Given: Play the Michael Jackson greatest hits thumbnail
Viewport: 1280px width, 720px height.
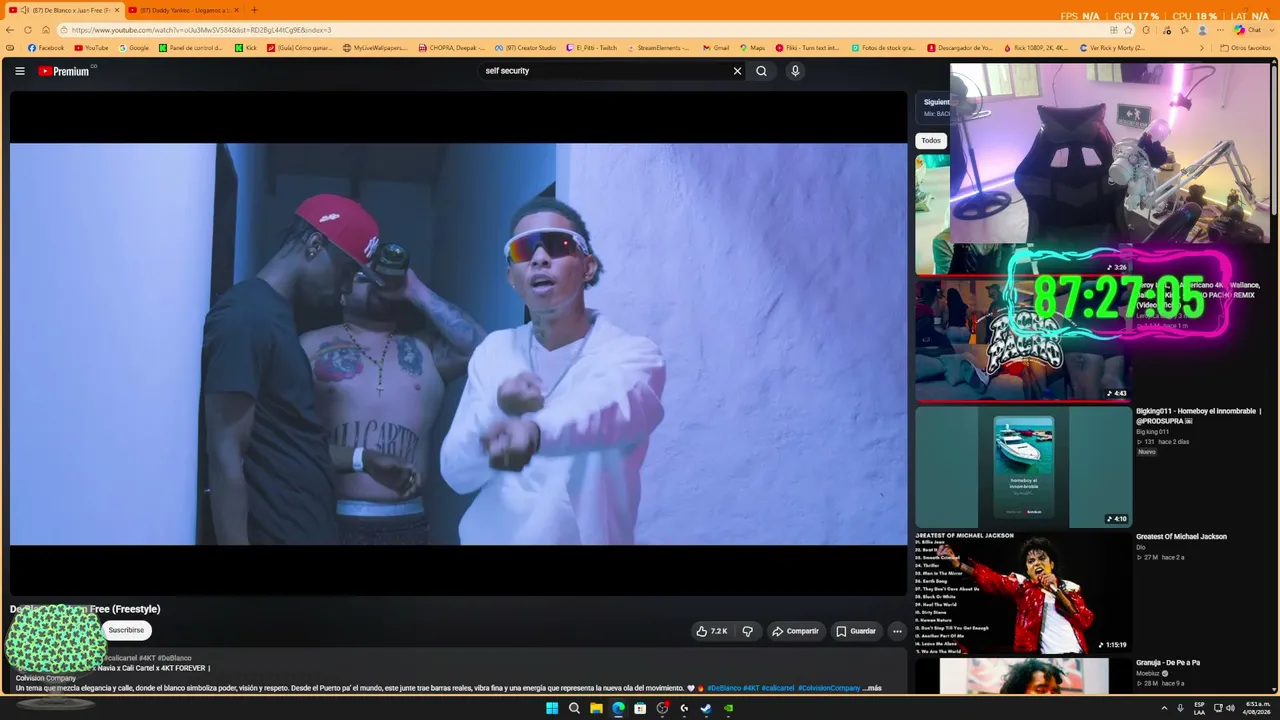Looking at the screenshot, I should [x=1023, y=592].
